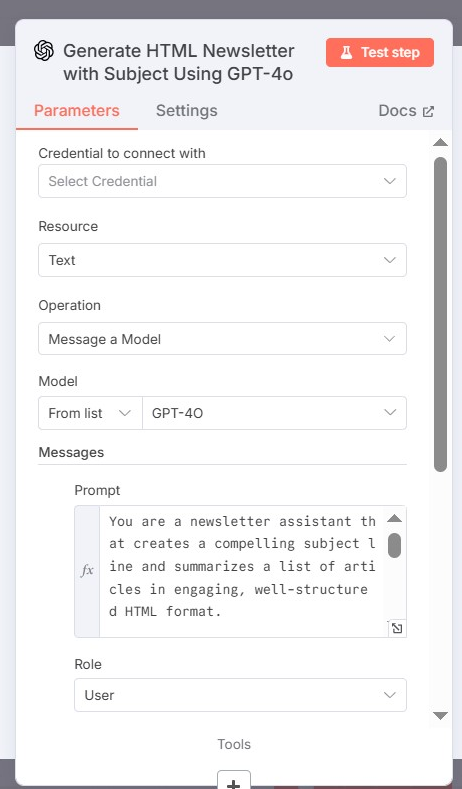Click the OpenAI logo icon in header
This screenshot has height=789, width=462.
[x=44, y=51]
